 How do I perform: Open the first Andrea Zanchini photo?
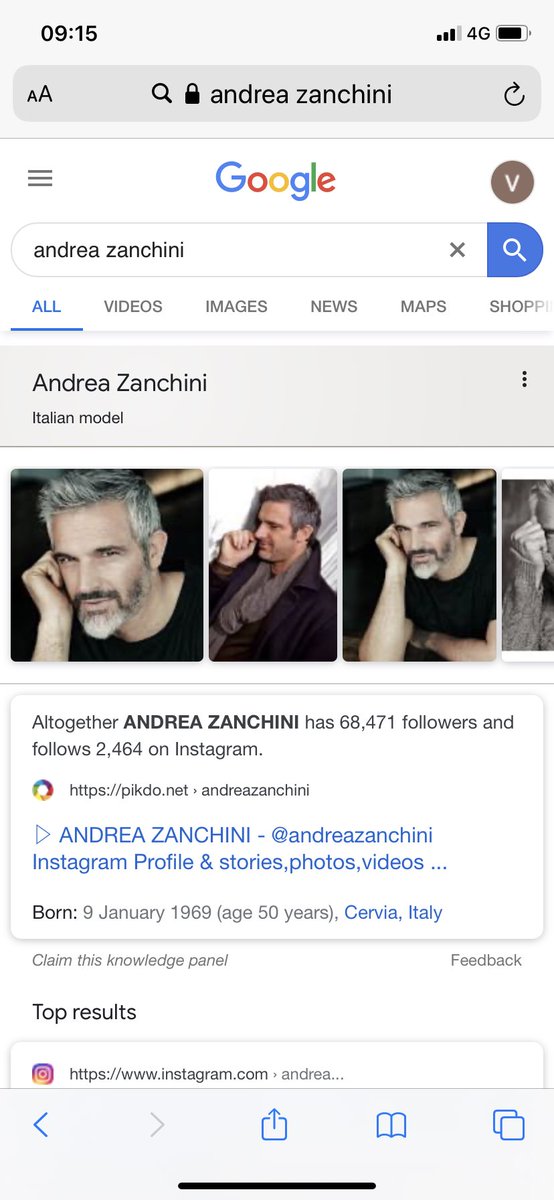(107, 565)
